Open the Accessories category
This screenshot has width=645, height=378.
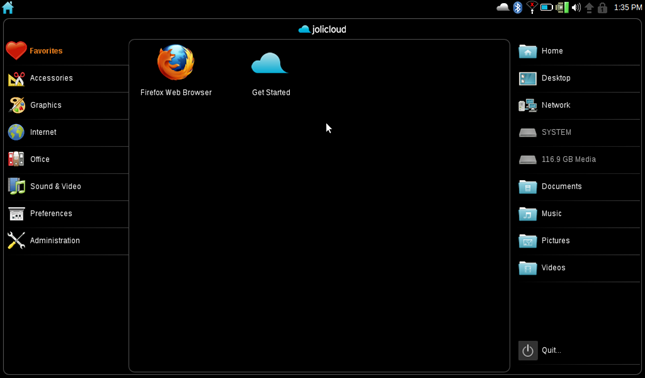point(67,78)
